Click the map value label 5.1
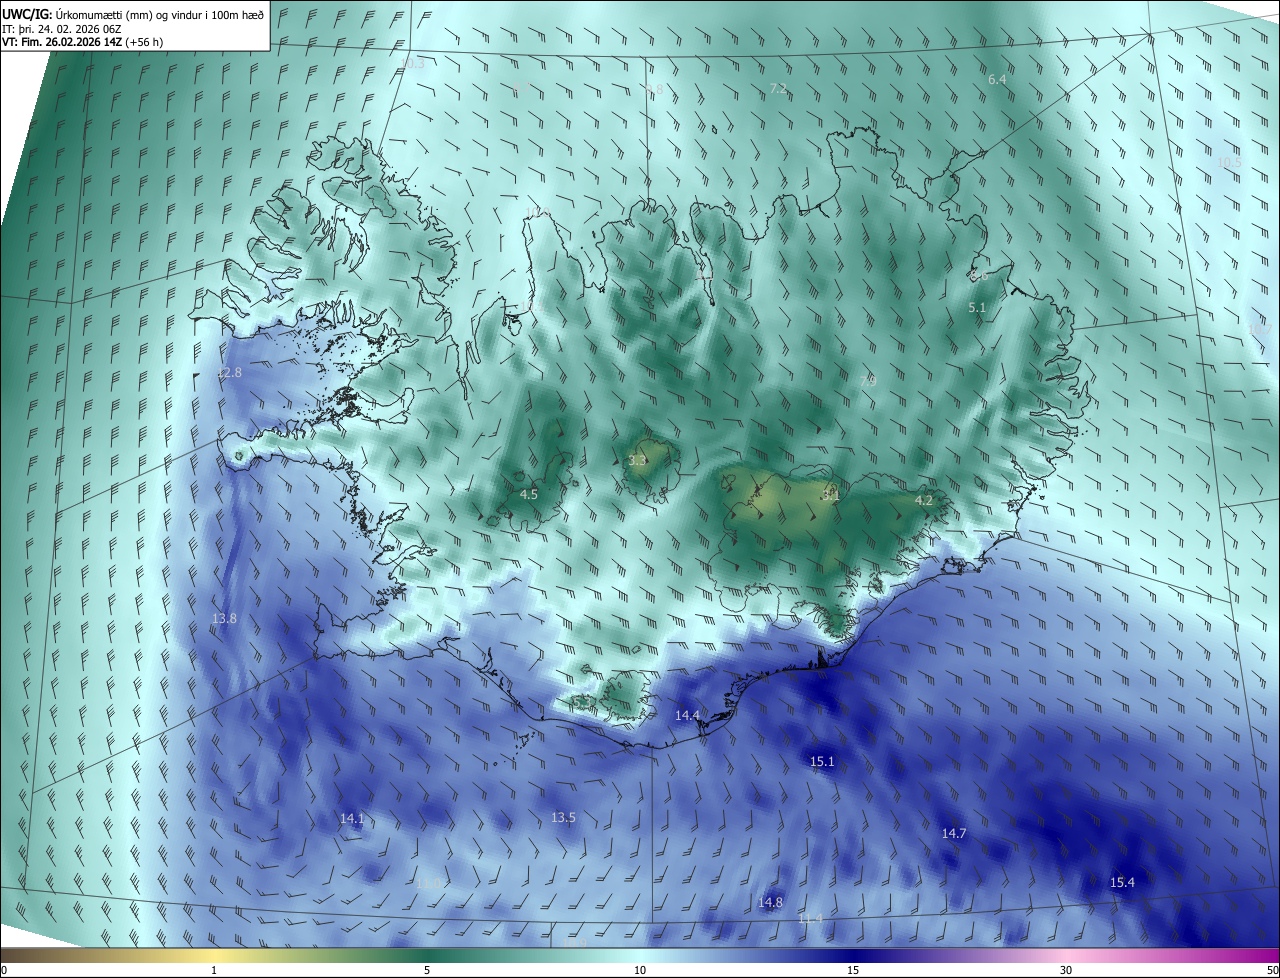The height and width of the screenshot is (978, 1280). [977, 308]
